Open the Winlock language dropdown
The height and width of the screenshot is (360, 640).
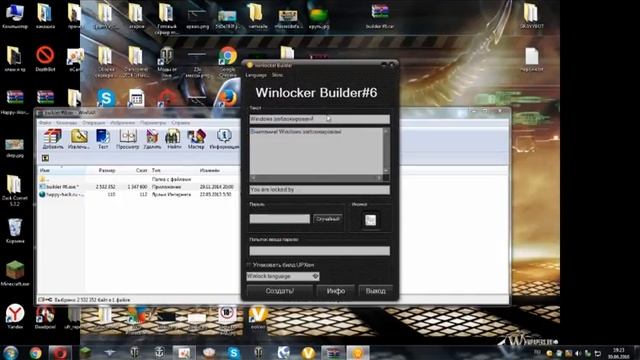(282, 276)
